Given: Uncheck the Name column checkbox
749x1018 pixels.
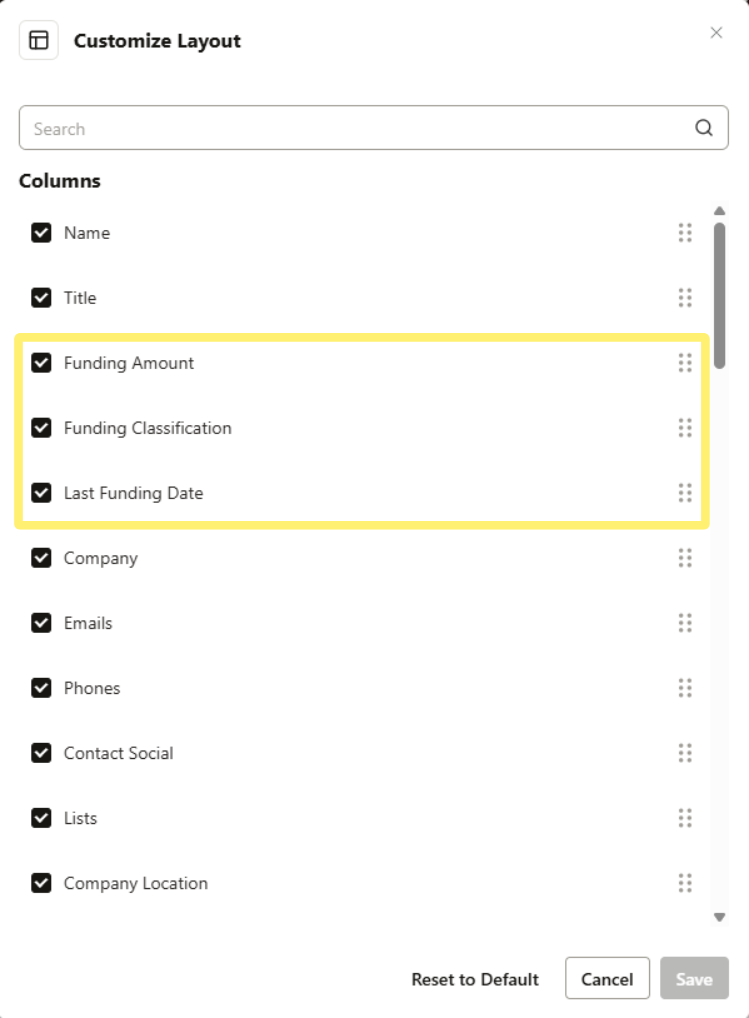Looking at the screenshot, I should point(41,232).
